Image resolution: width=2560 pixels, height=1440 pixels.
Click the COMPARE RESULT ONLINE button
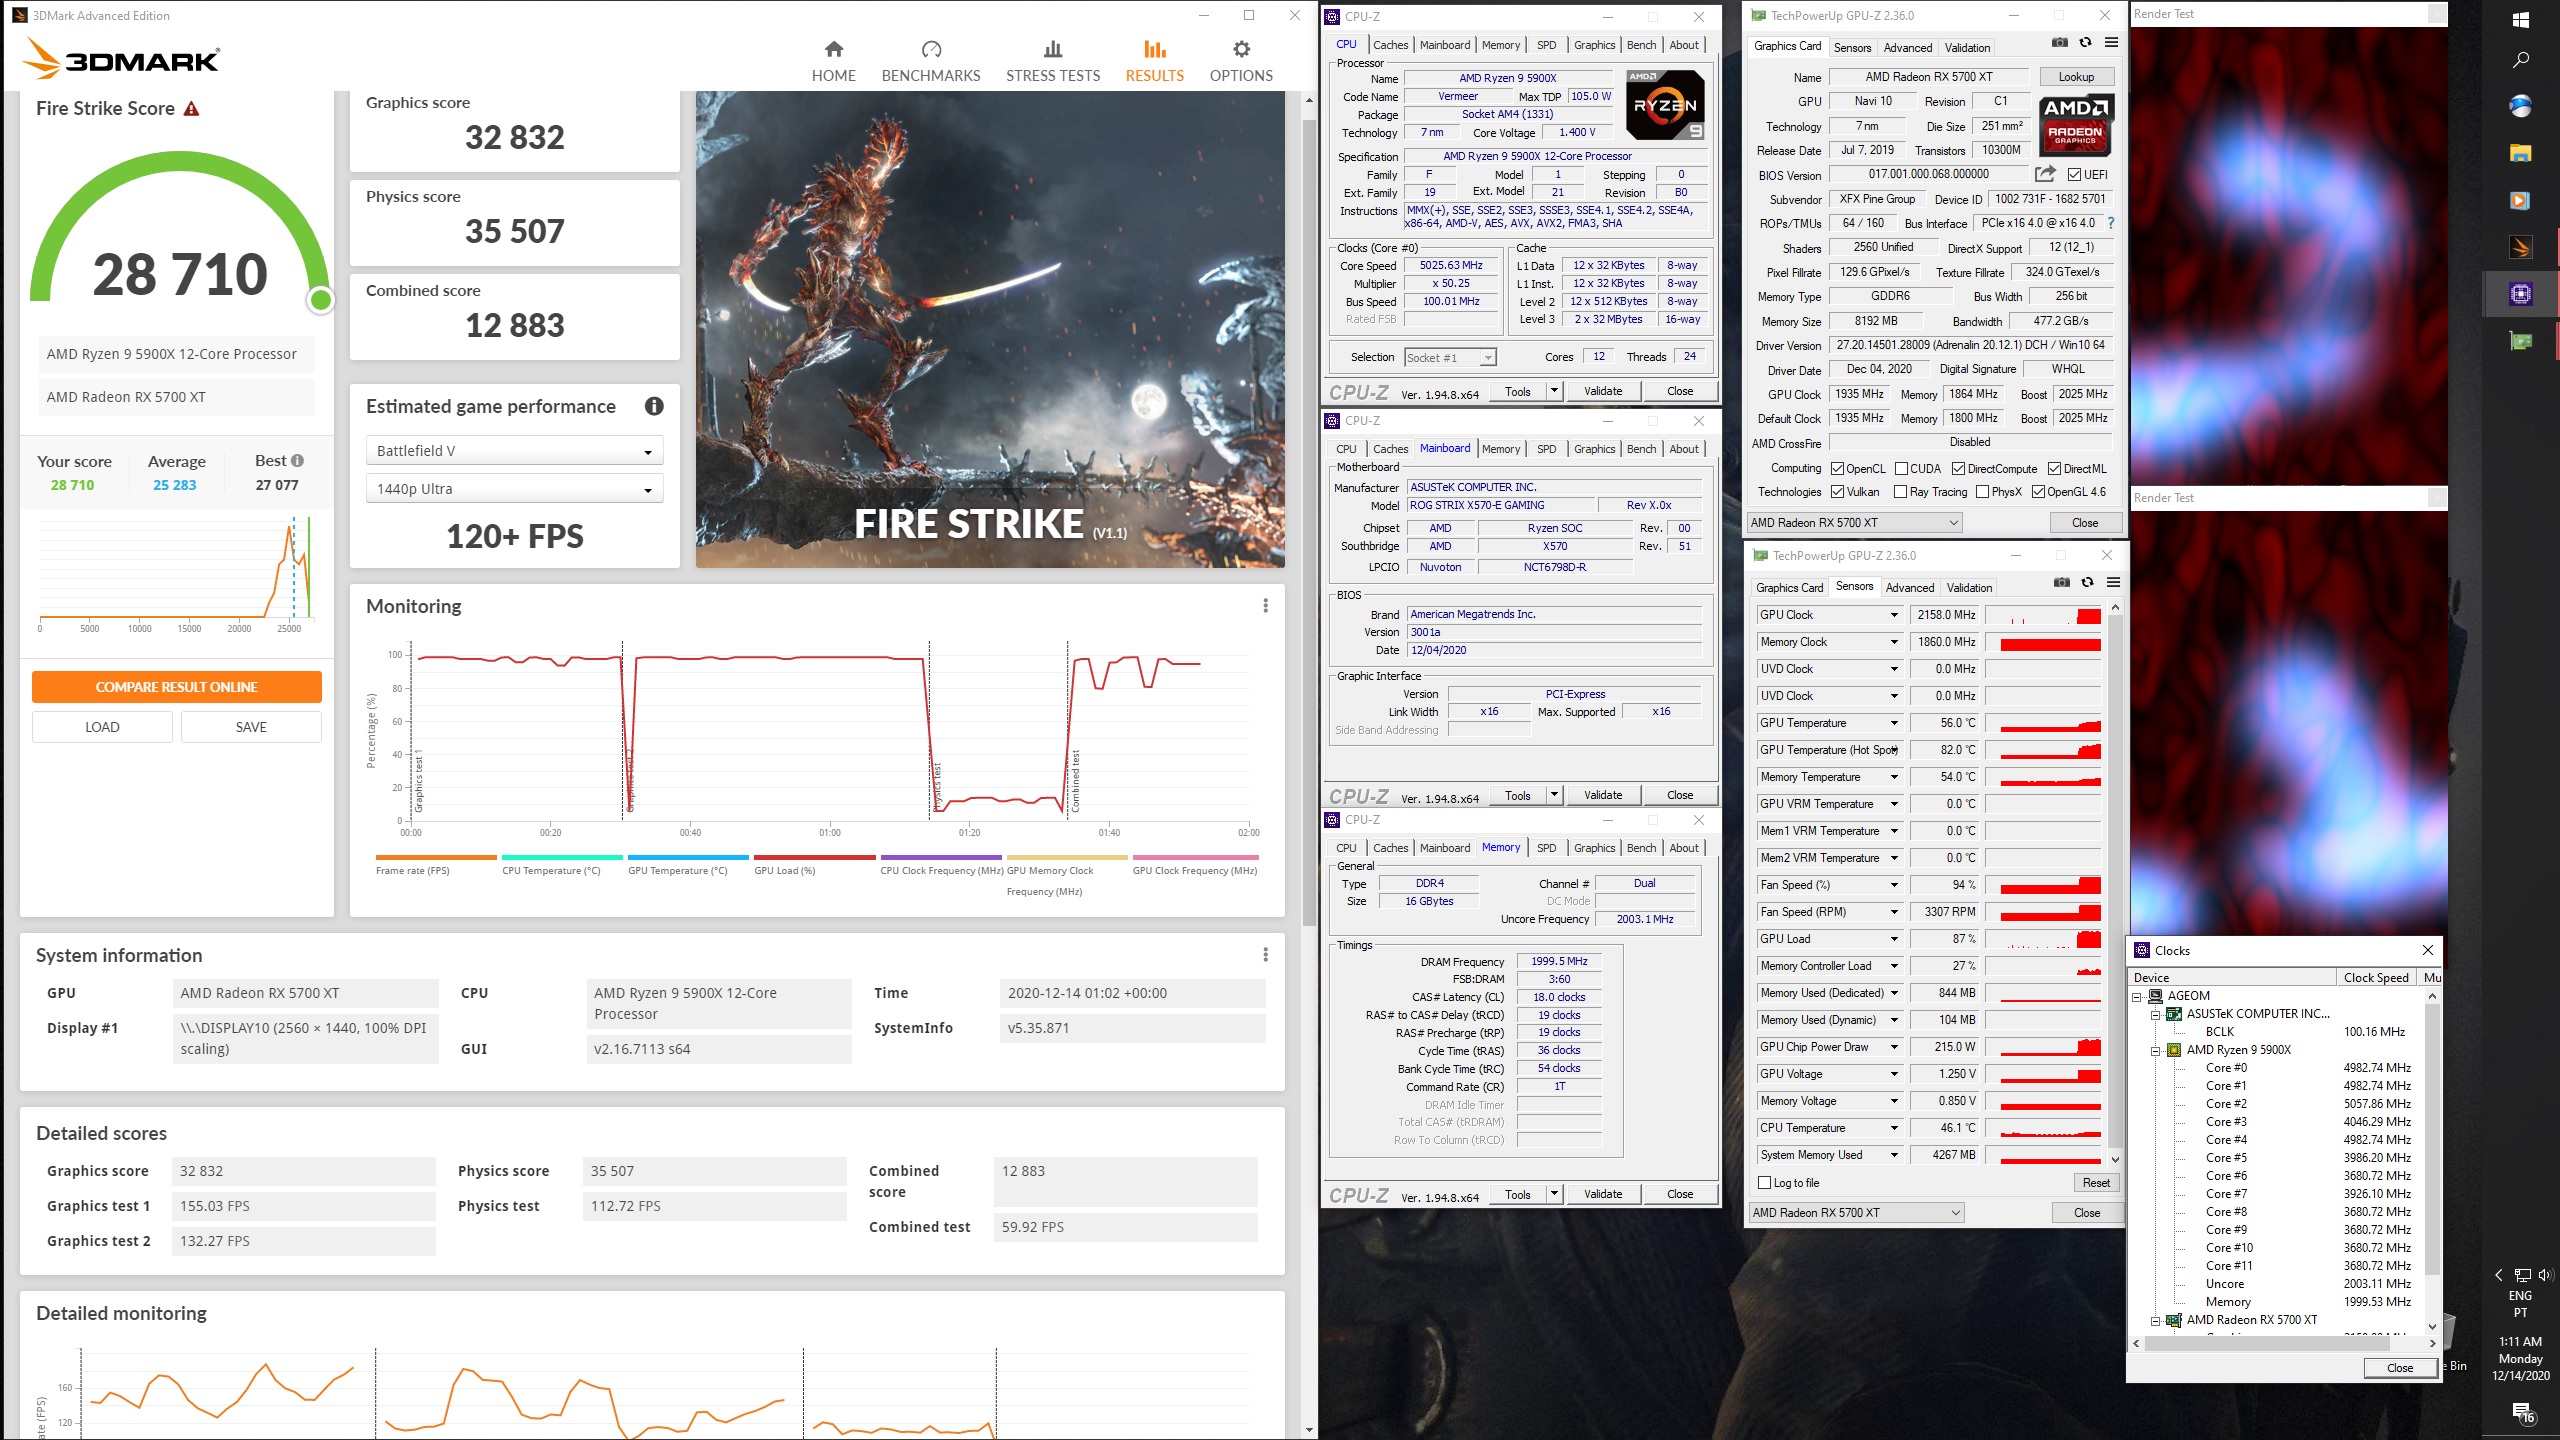coord(177,687)
